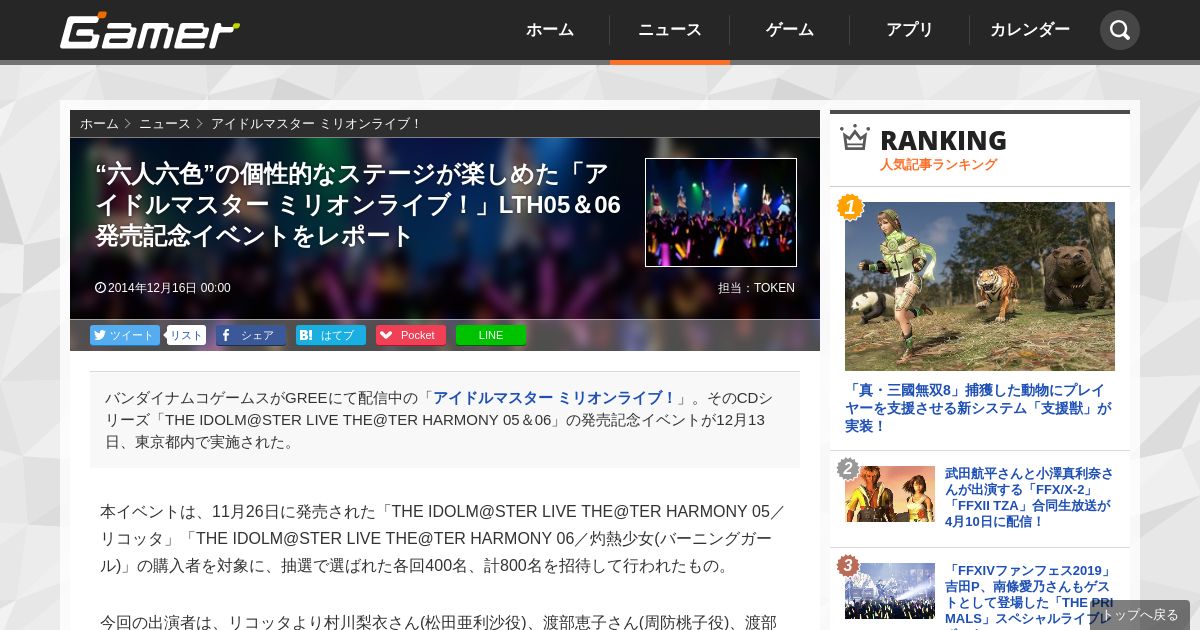This screenshot has height=630, width=1200.
Task: Open the search magnifier icon
Action: 1120,30
